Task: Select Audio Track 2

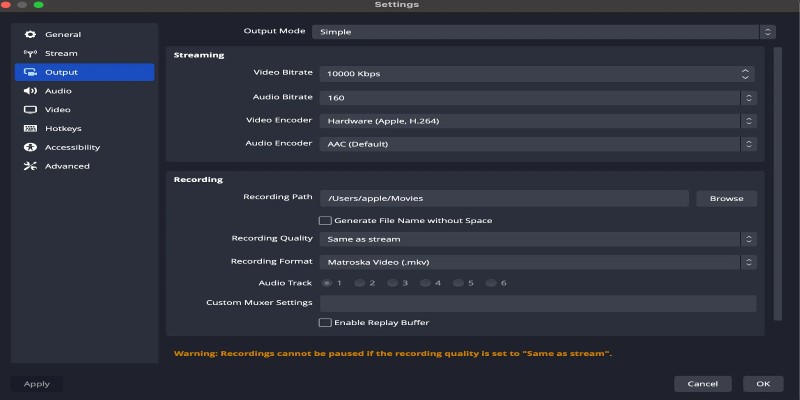Action: pyautogui.click(x=360, y=283)
